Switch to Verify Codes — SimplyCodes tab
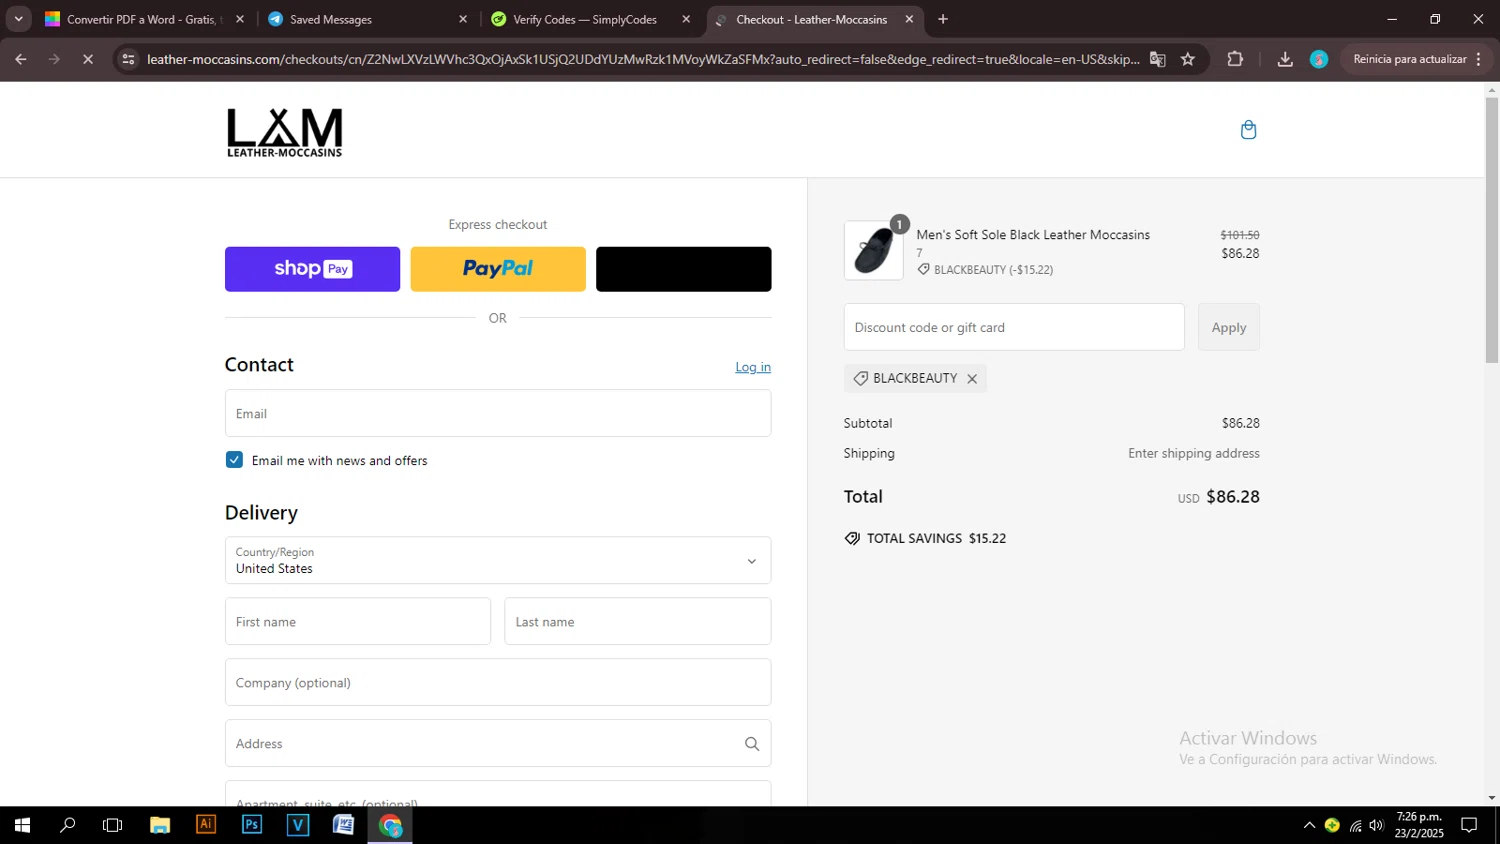 (588, 19)
